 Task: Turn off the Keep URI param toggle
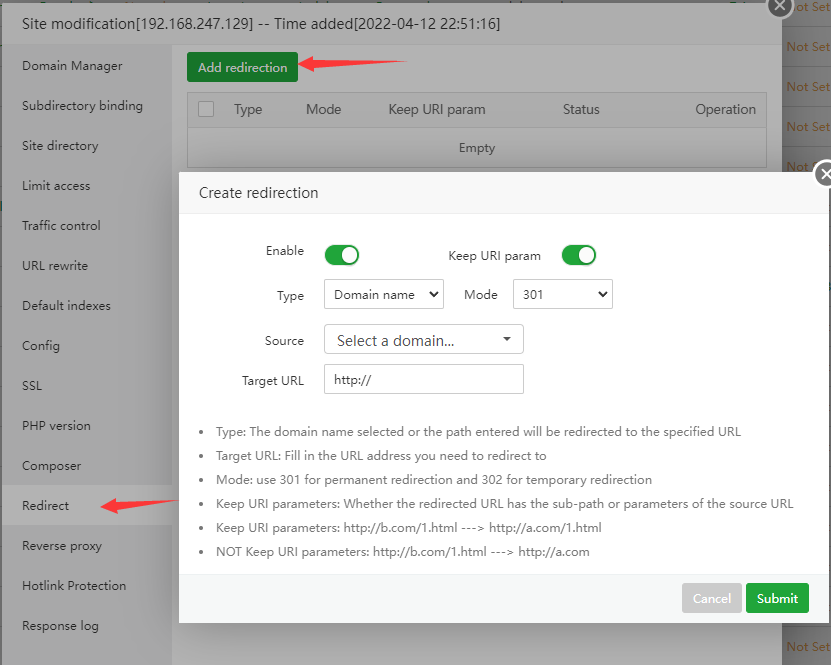point(578,255)
